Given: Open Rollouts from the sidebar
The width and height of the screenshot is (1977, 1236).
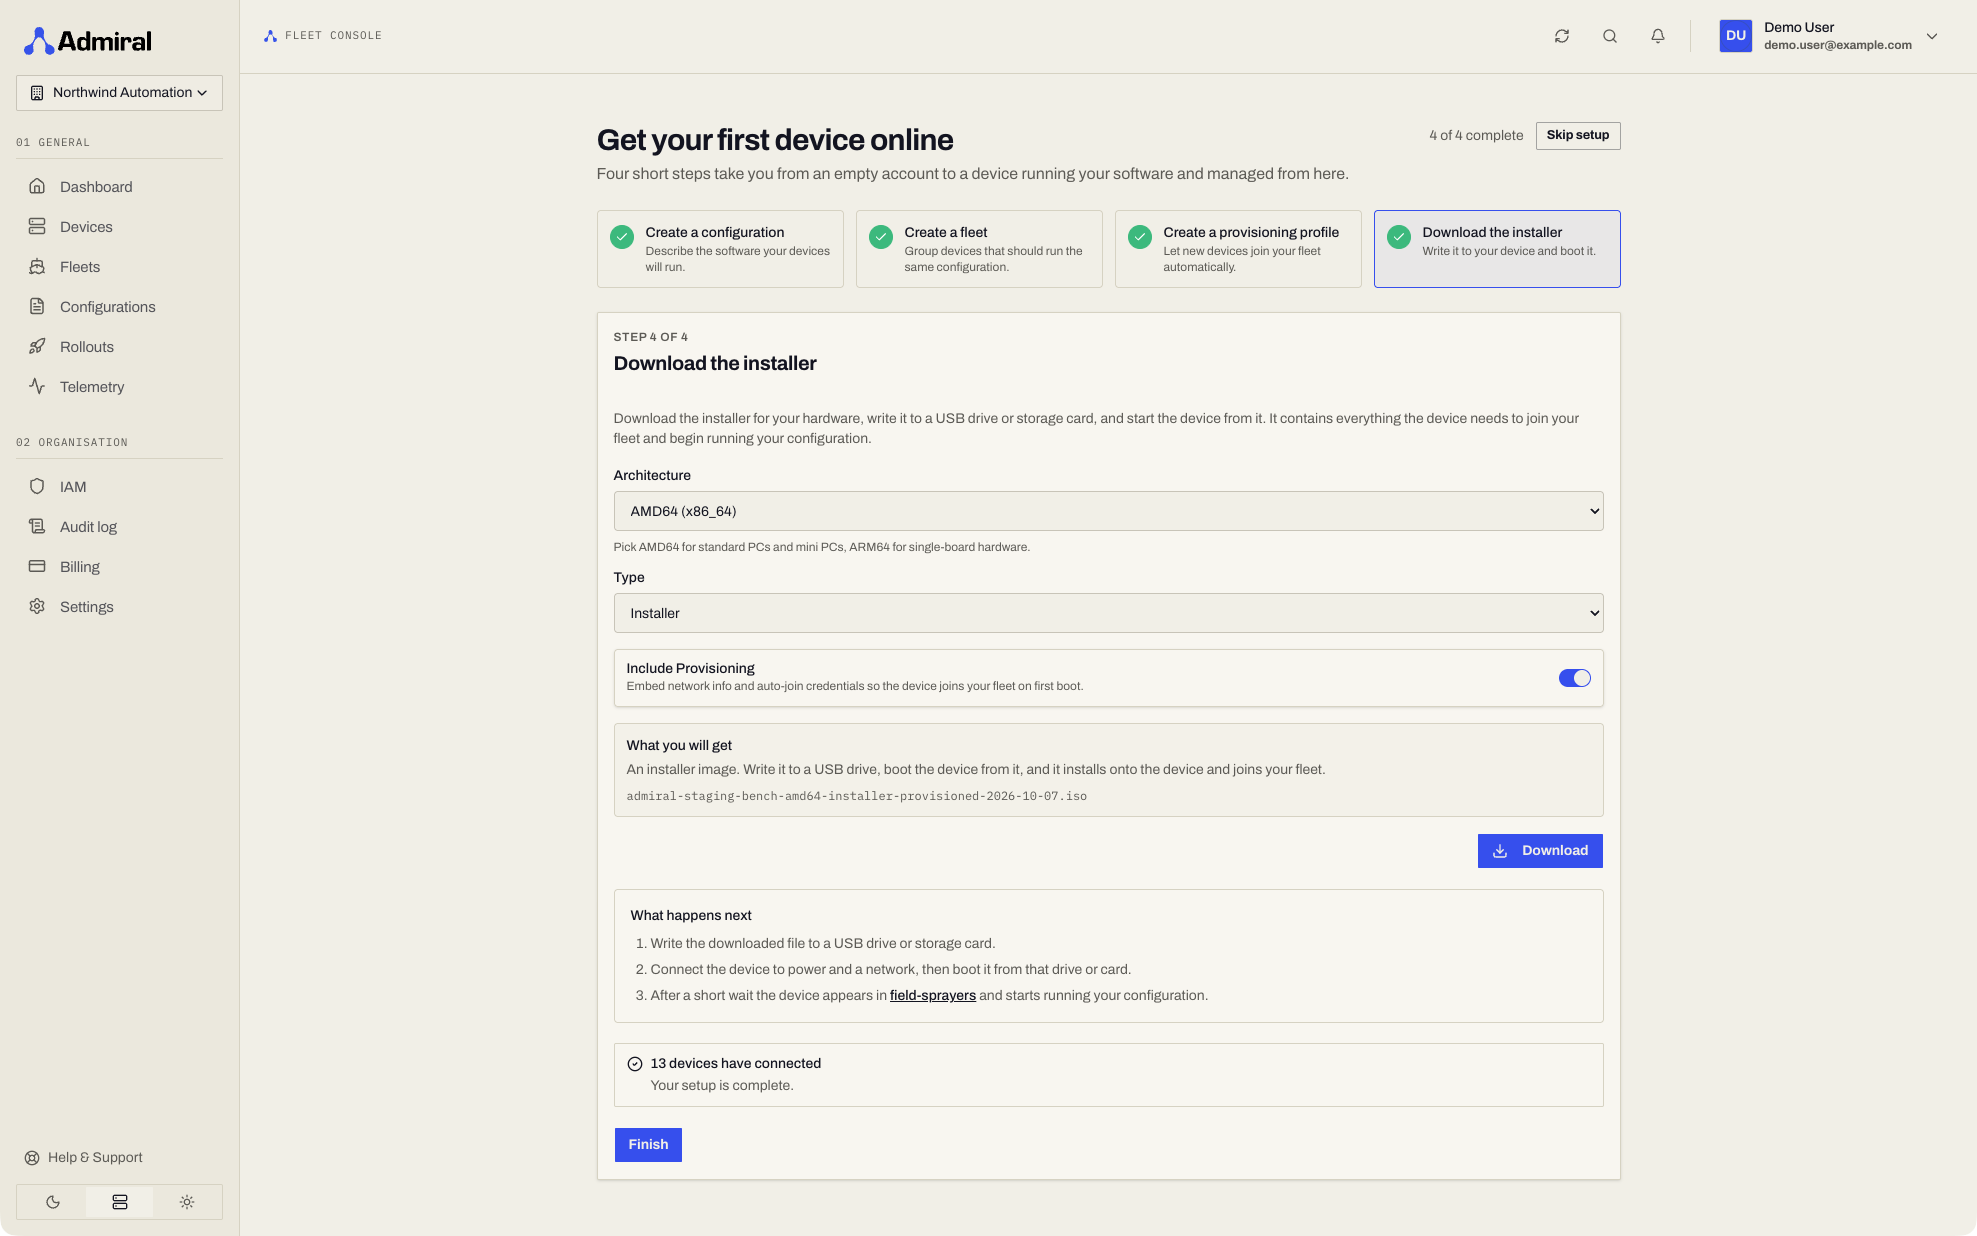Looking at the screenshot, I should (x=119, y=347).
